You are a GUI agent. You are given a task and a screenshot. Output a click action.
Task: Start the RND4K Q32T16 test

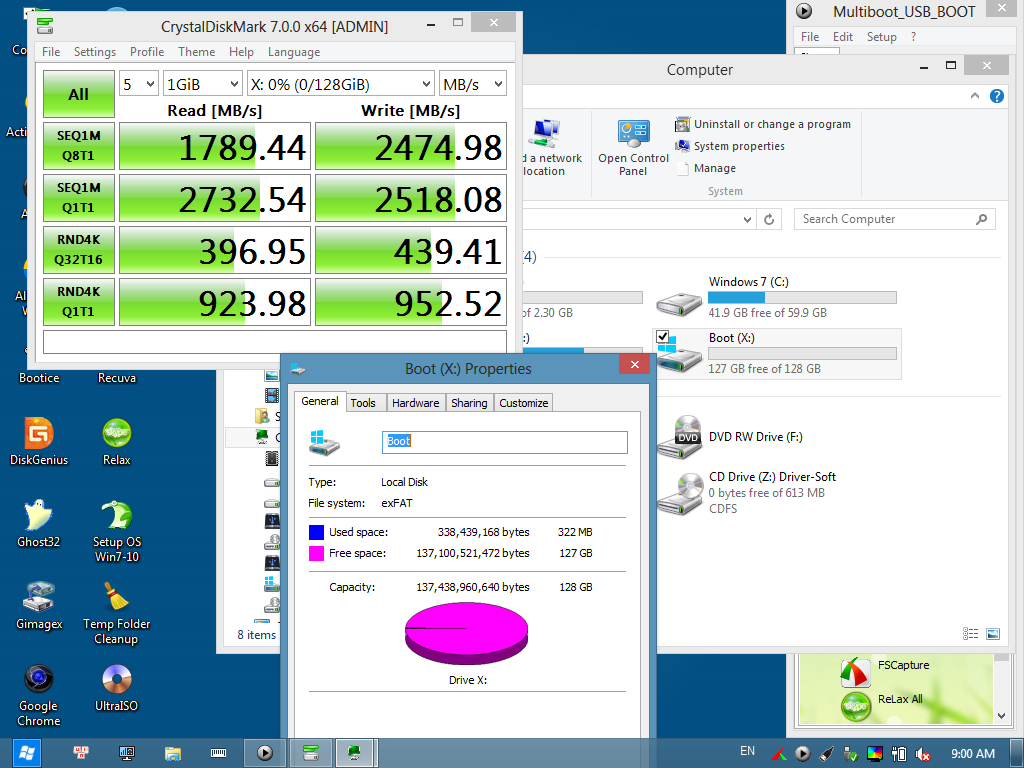click(78, 250)
